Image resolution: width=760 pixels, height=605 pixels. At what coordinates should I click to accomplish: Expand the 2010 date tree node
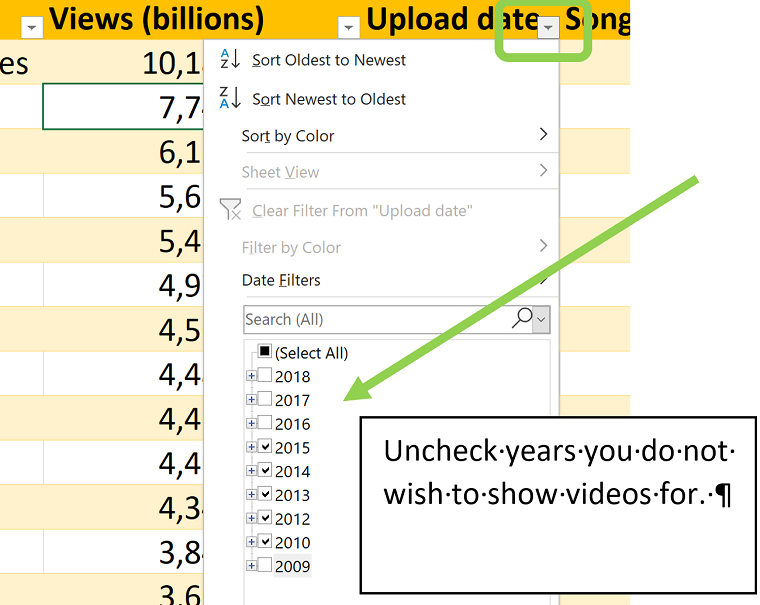(251, 542)
